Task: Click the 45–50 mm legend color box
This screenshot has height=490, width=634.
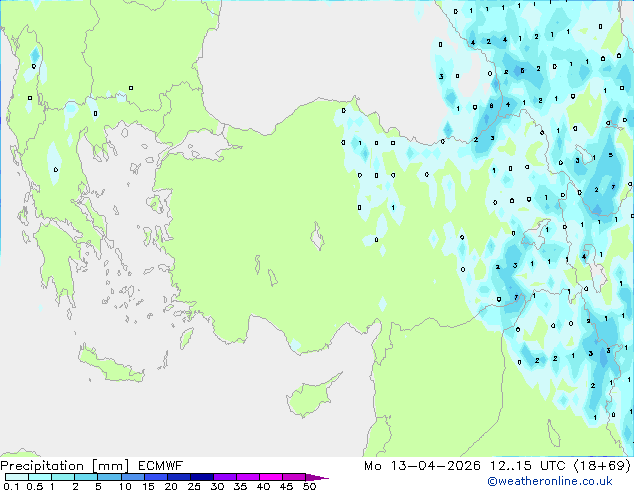Action: tap(294, 477)
